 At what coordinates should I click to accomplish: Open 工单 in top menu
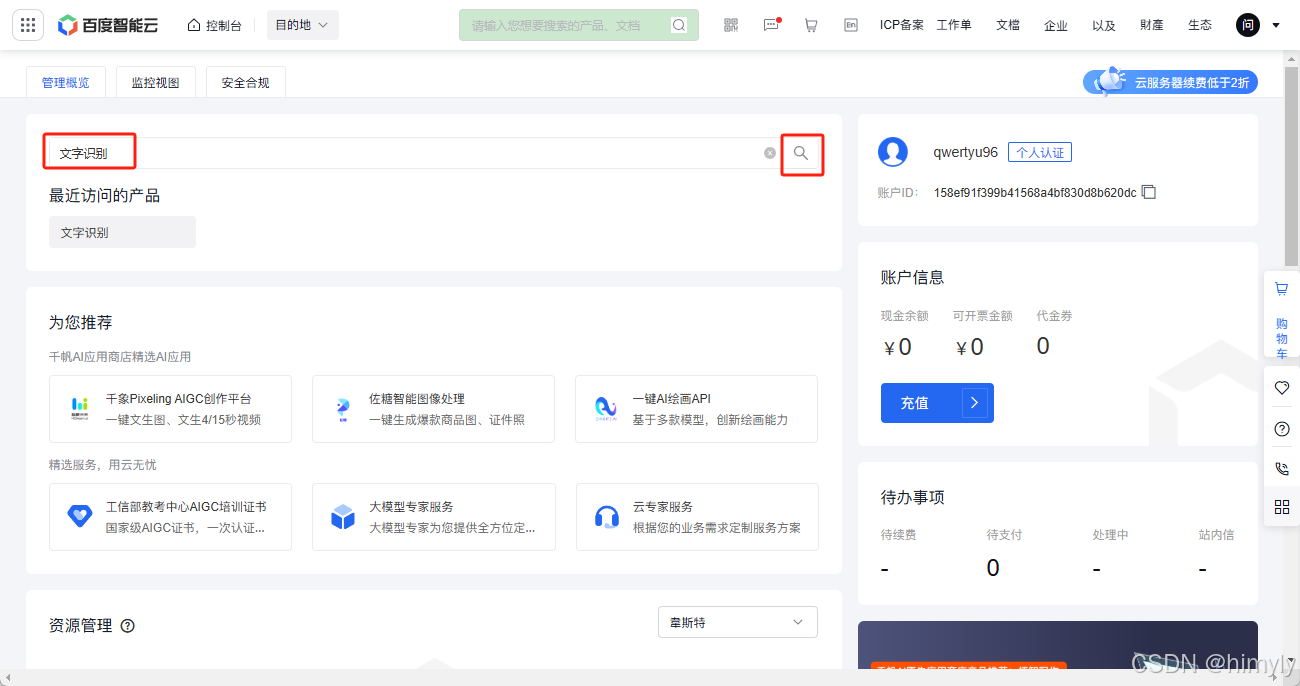[954, 25]
